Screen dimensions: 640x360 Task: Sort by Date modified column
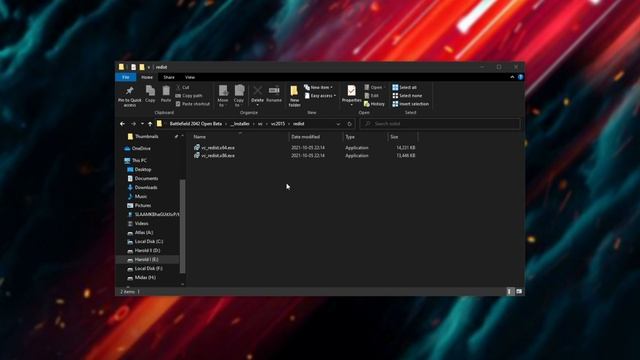[x=316, y=137]
